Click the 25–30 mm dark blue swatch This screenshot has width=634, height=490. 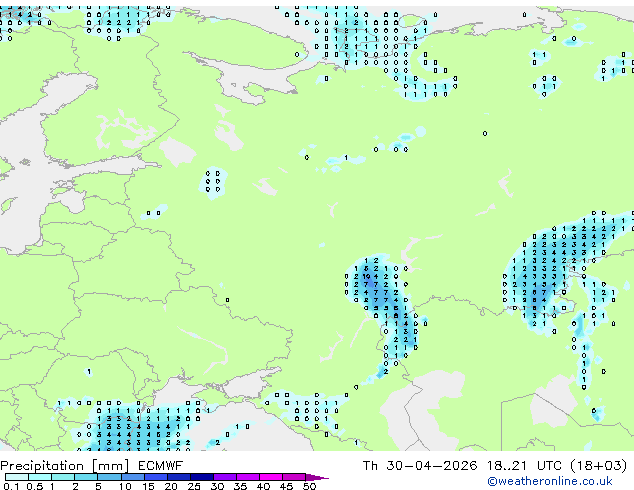pos(201,477)
